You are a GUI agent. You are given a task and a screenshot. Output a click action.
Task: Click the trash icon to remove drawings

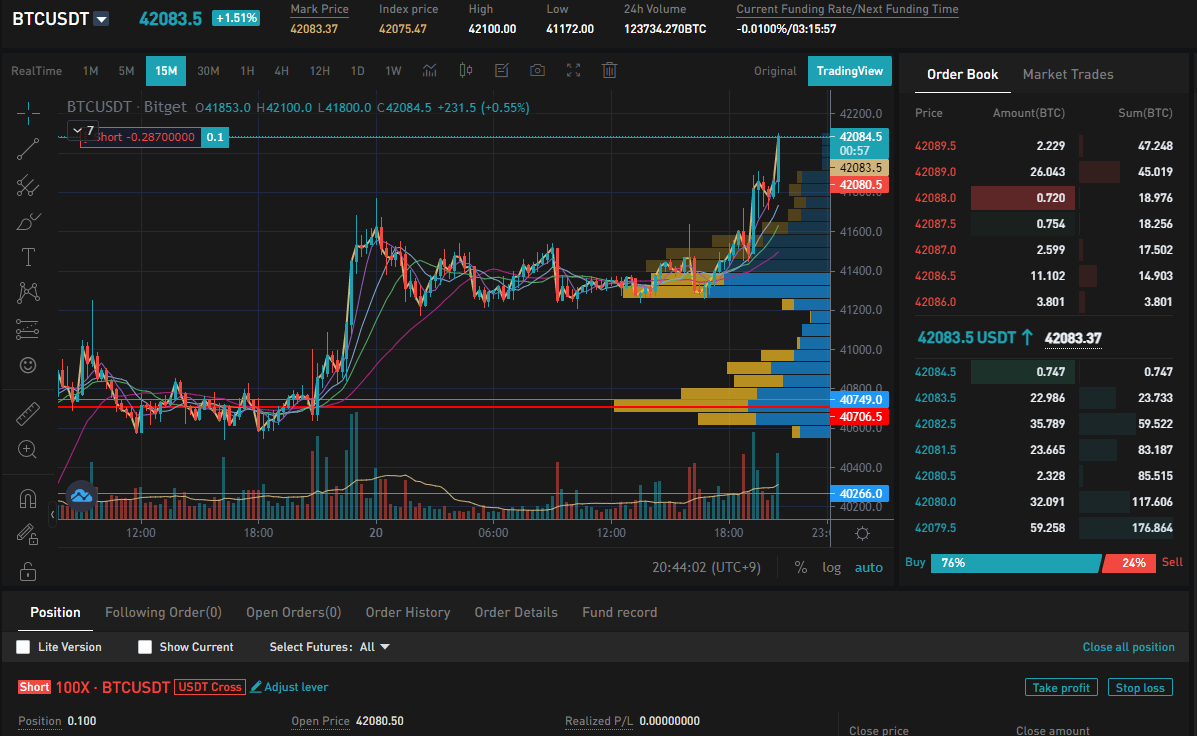tap(609, 71)
